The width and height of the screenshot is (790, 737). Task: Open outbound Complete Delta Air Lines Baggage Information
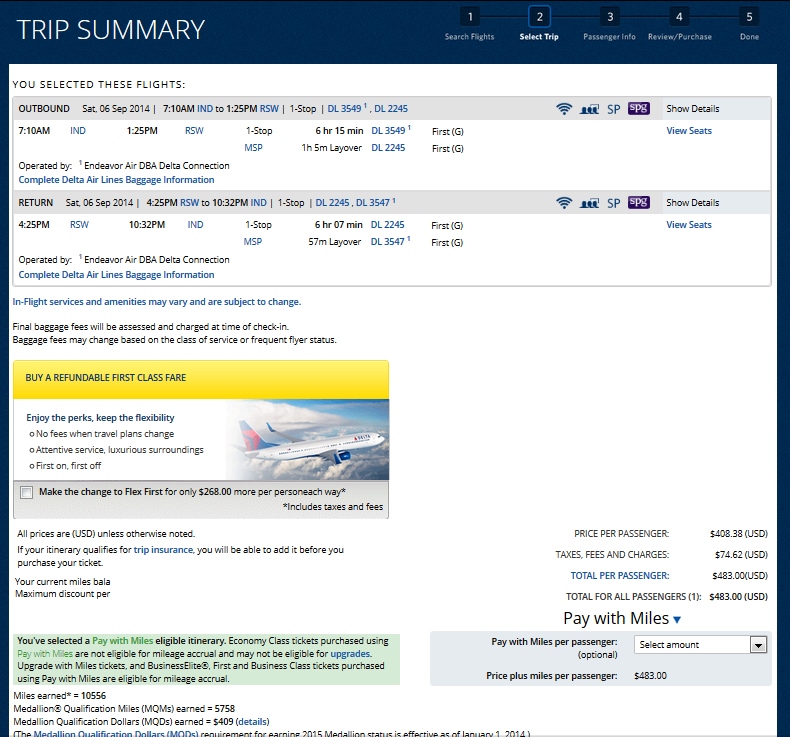click(x=116, y=180)
